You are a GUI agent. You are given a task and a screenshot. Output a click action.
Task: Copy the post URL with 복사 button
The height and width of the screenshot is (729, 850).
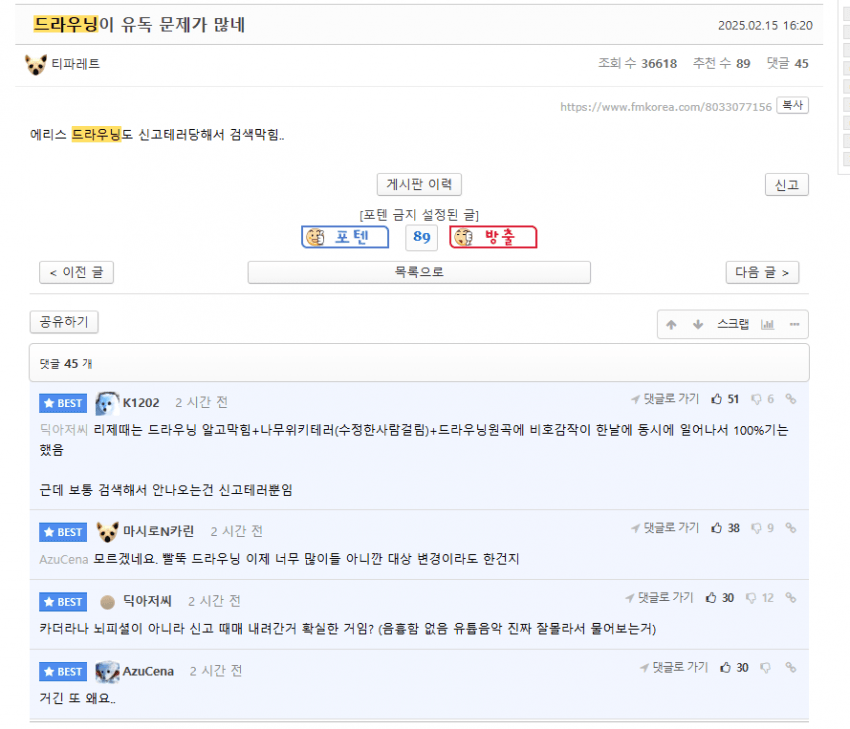pyautogui.click(x=793, y=105)
